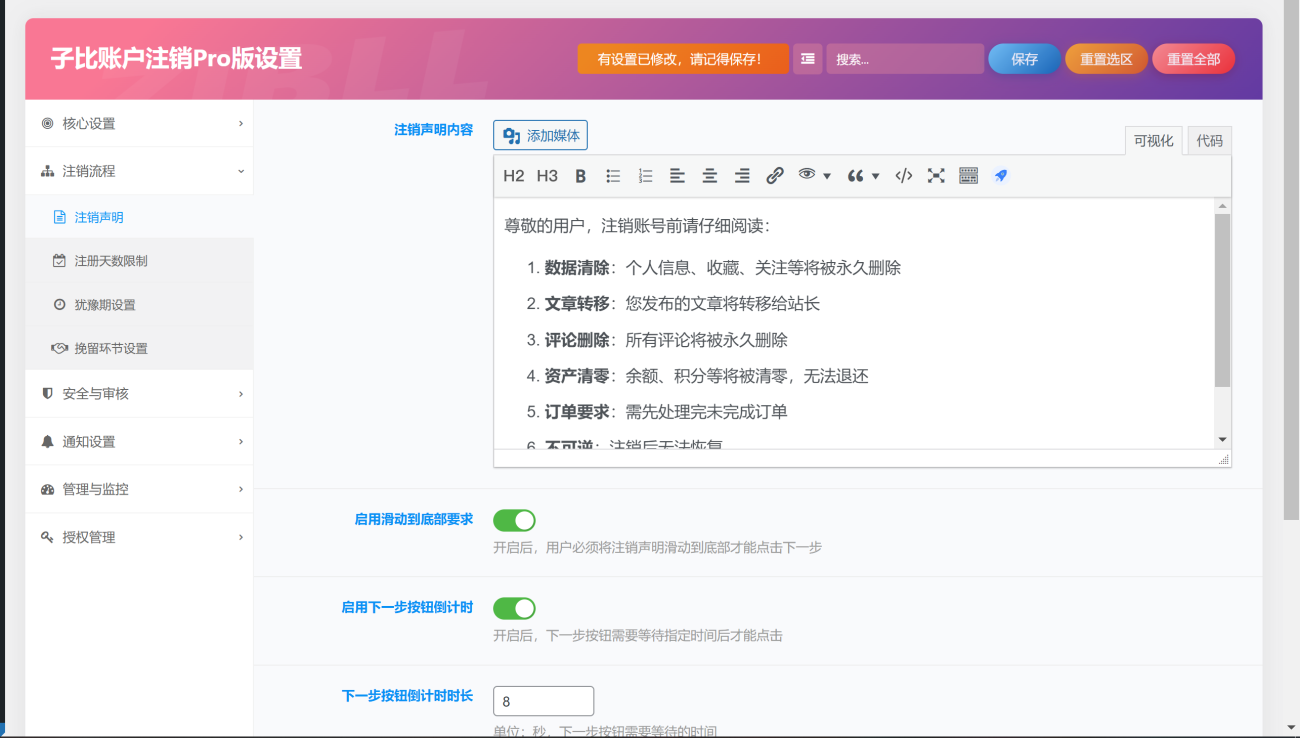
Task: Center-align text in the editor
Action: tap(709, 176)
